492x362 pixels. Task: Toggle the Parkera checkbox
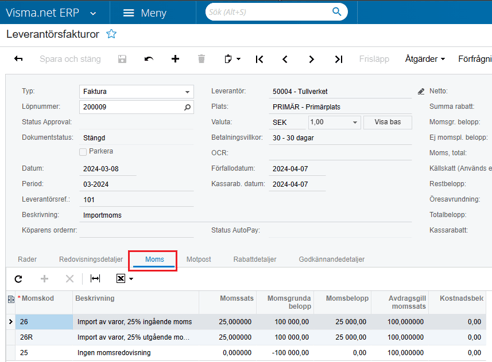coord(83,152)
